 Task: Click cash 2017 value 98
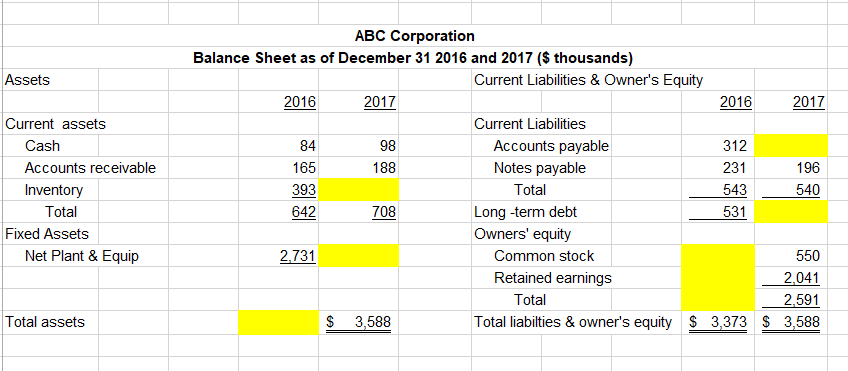tap(388, 146)
